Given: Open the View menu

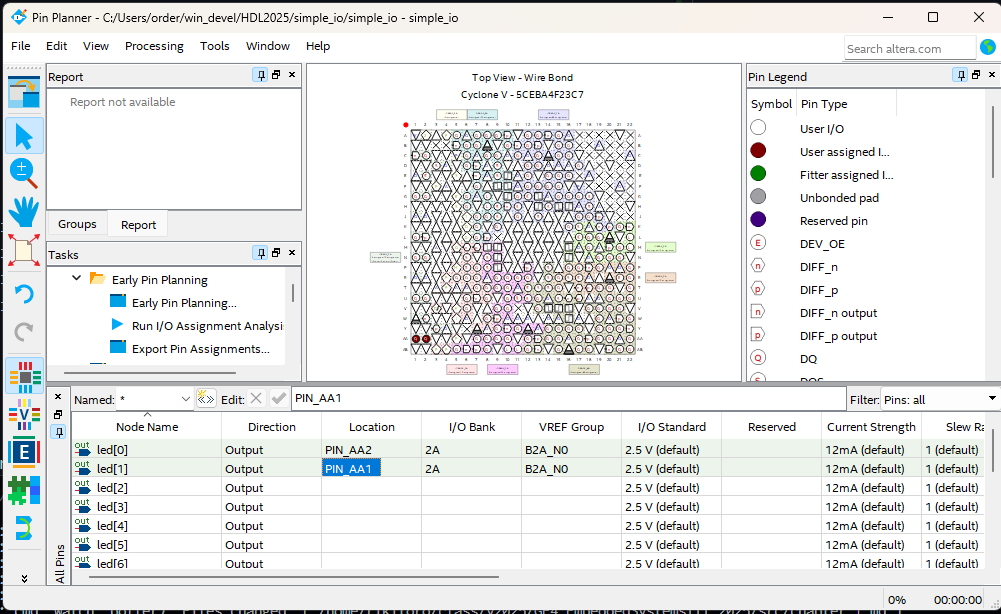Looking at the screenshot, I should (x=96, y=46).
